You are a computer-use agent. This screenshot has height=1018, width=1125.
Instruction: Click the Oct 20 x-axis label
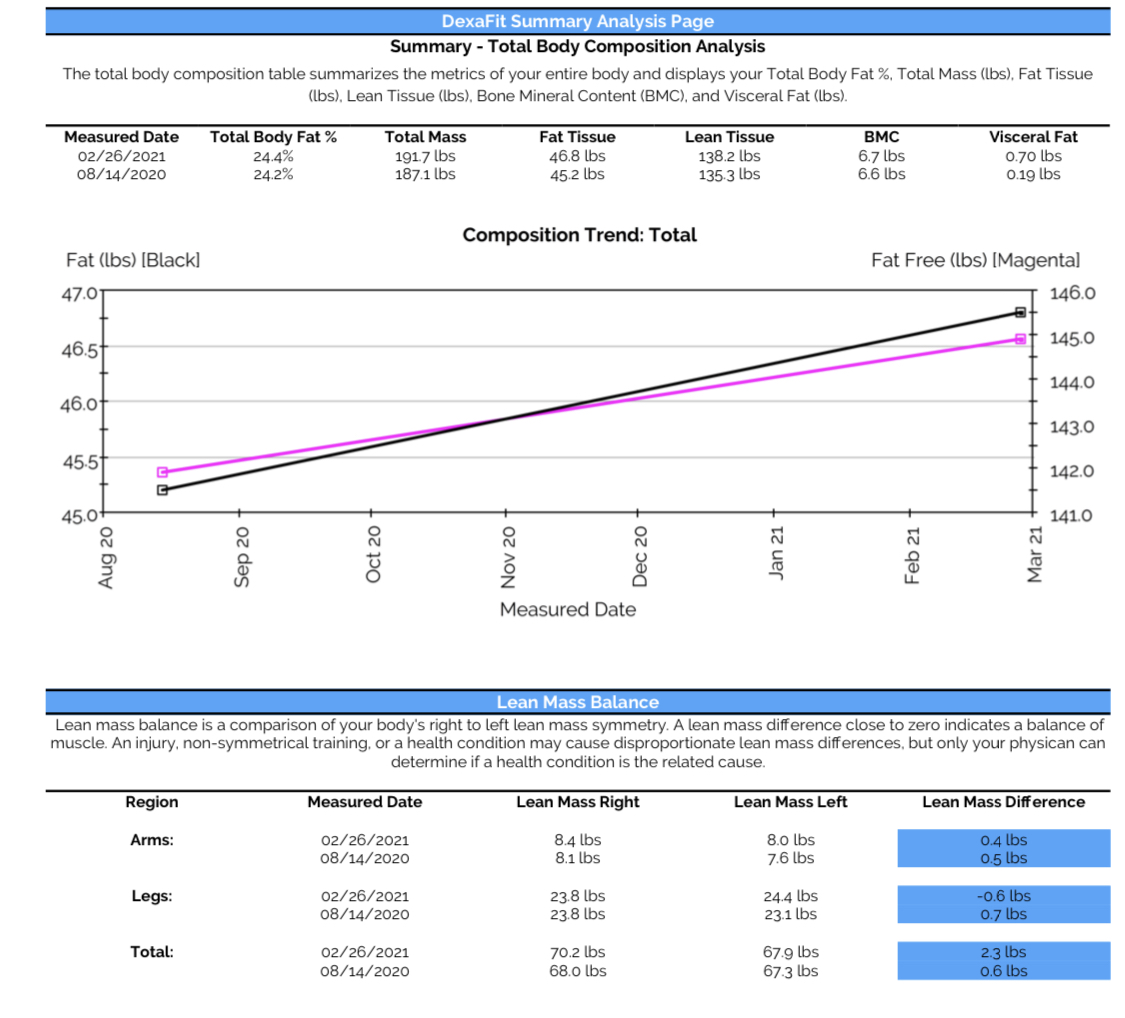(373, 555)
